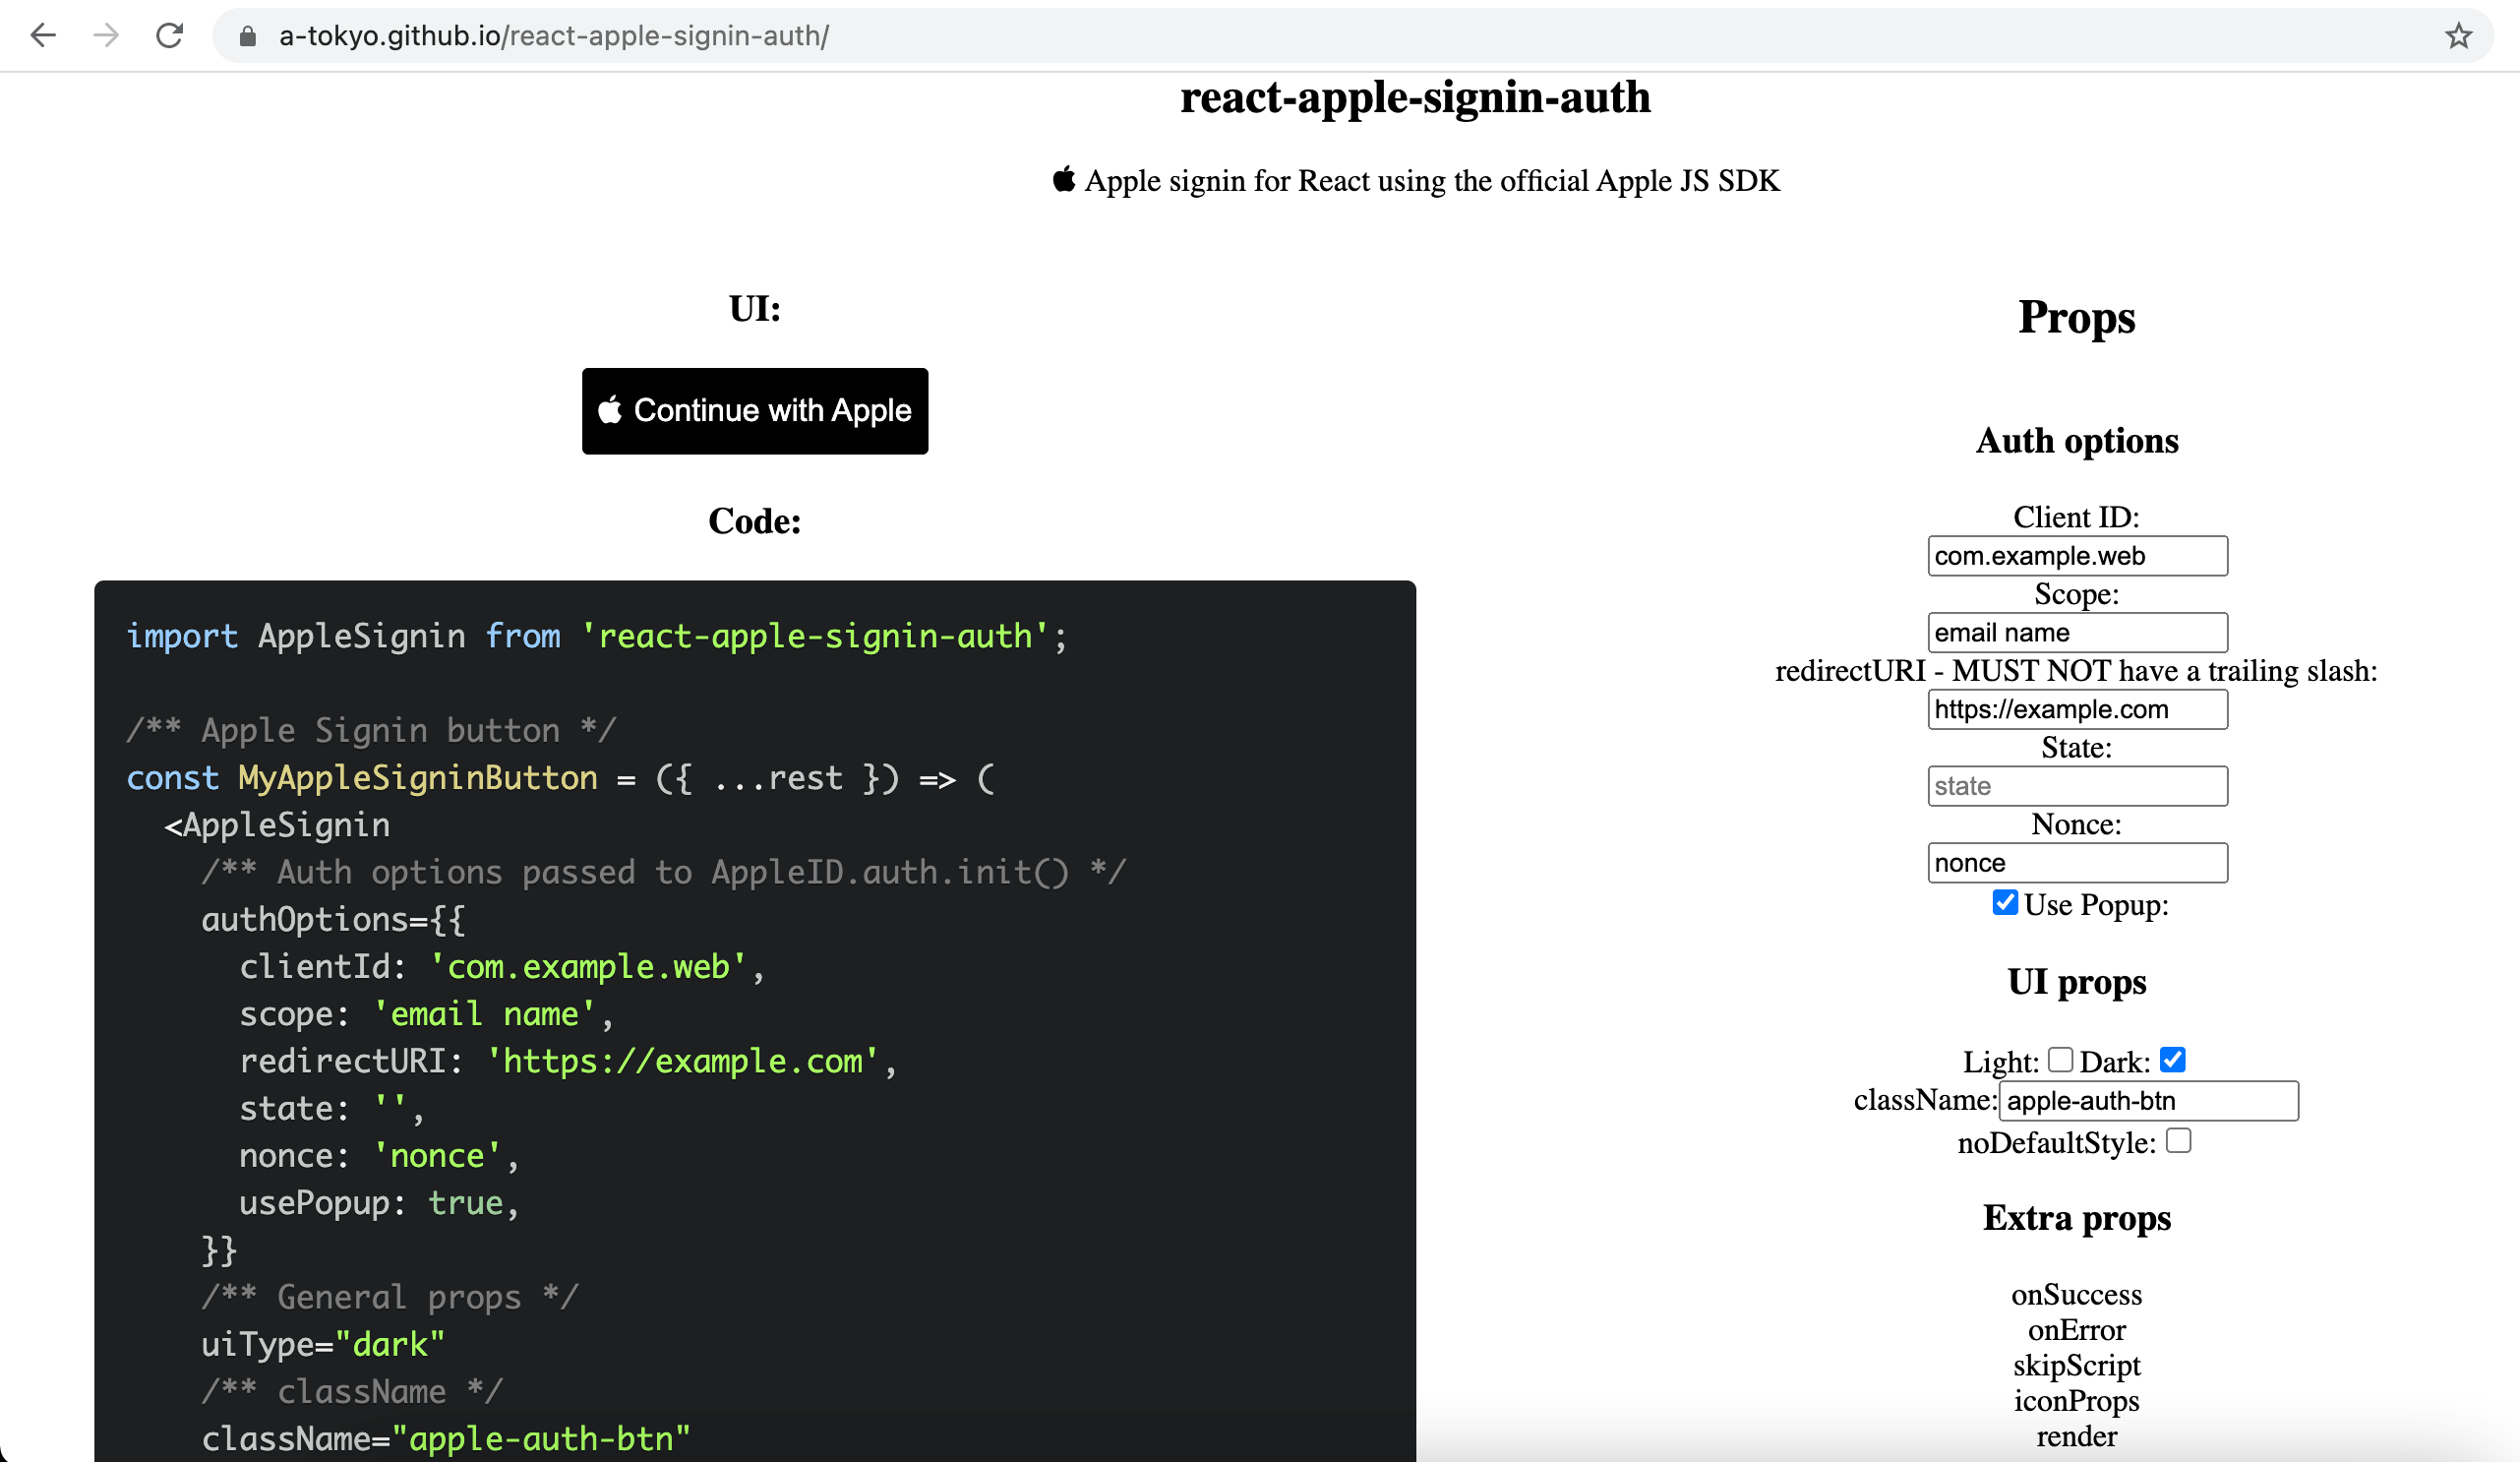The image size is (2520, 1462).
Task: Focus the Nonce text field
Action: coord(2077,863)
